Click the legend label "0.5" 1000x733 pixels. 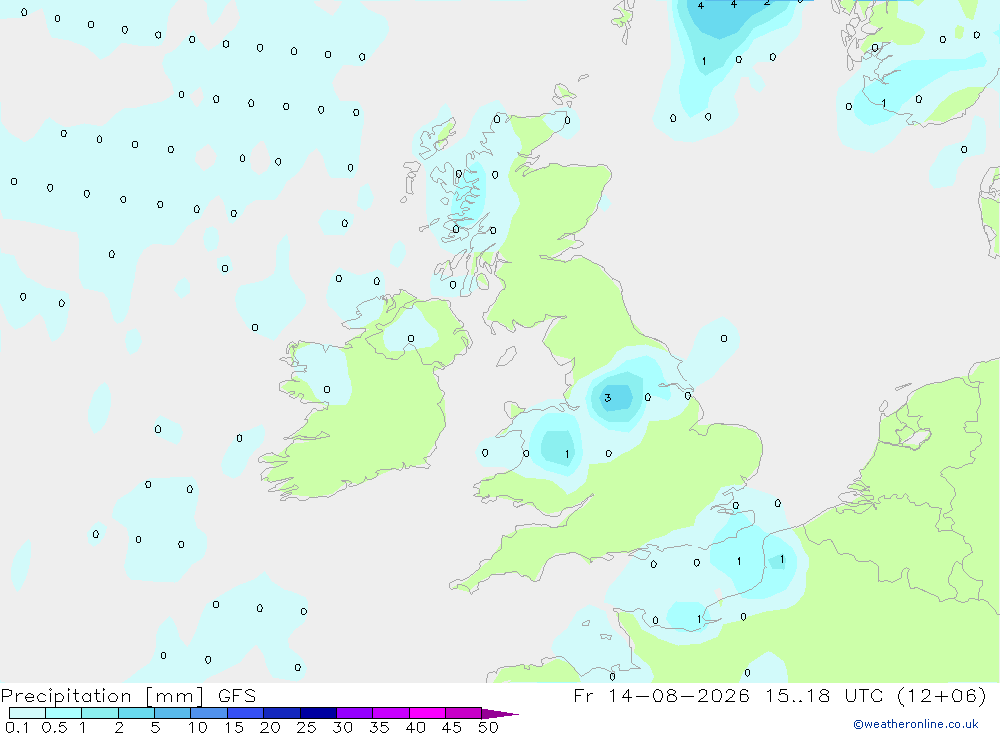click(x=54, y=727)
